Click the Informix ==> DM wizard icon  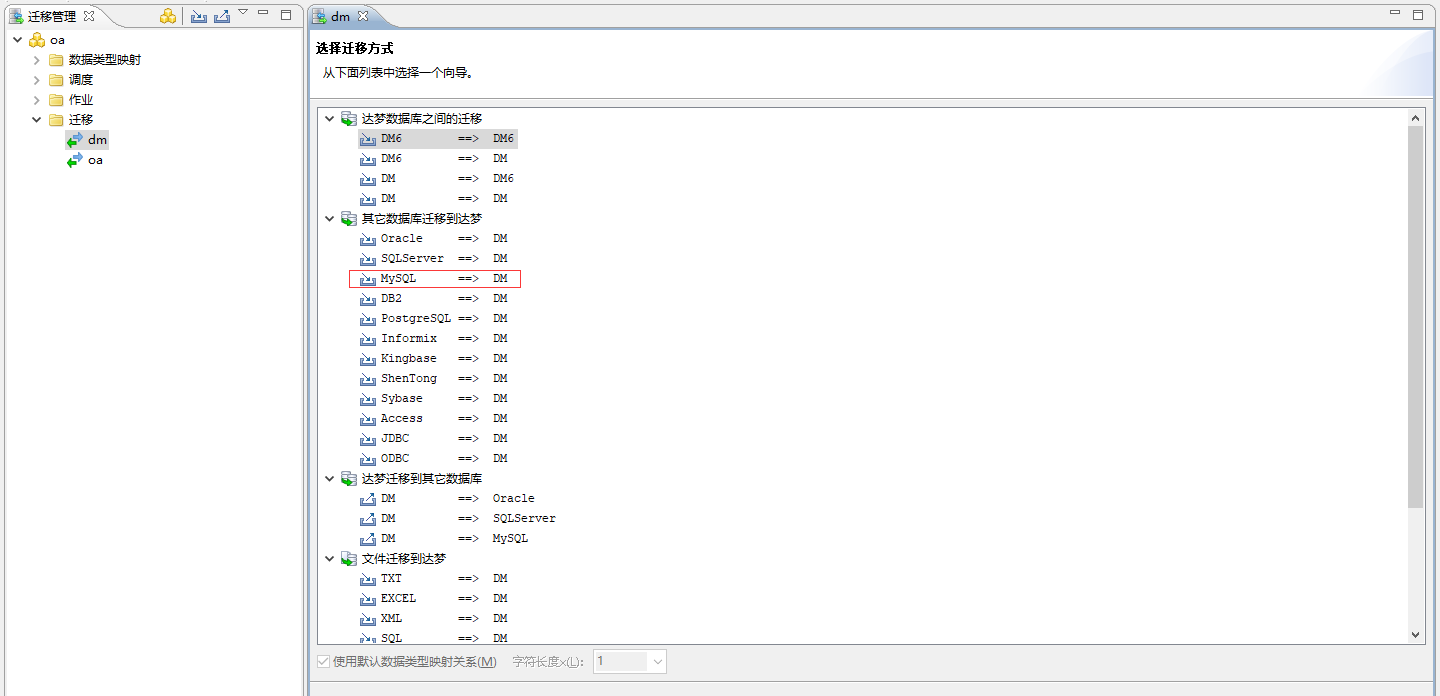pyautogui.click(x=368, y=338)
